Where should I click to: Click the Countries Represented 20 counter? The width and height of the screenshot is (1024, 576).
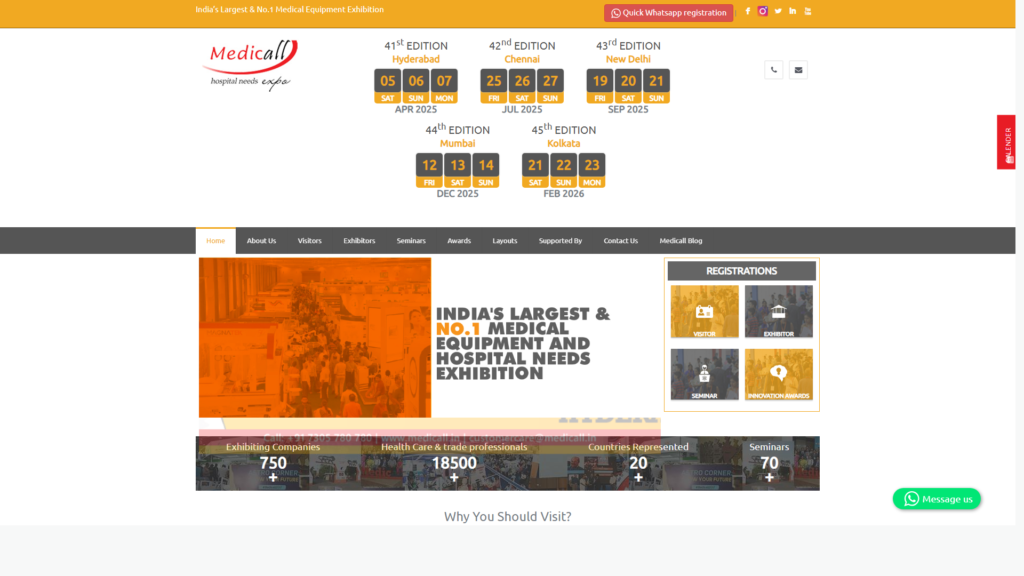(x=638, y=463)
